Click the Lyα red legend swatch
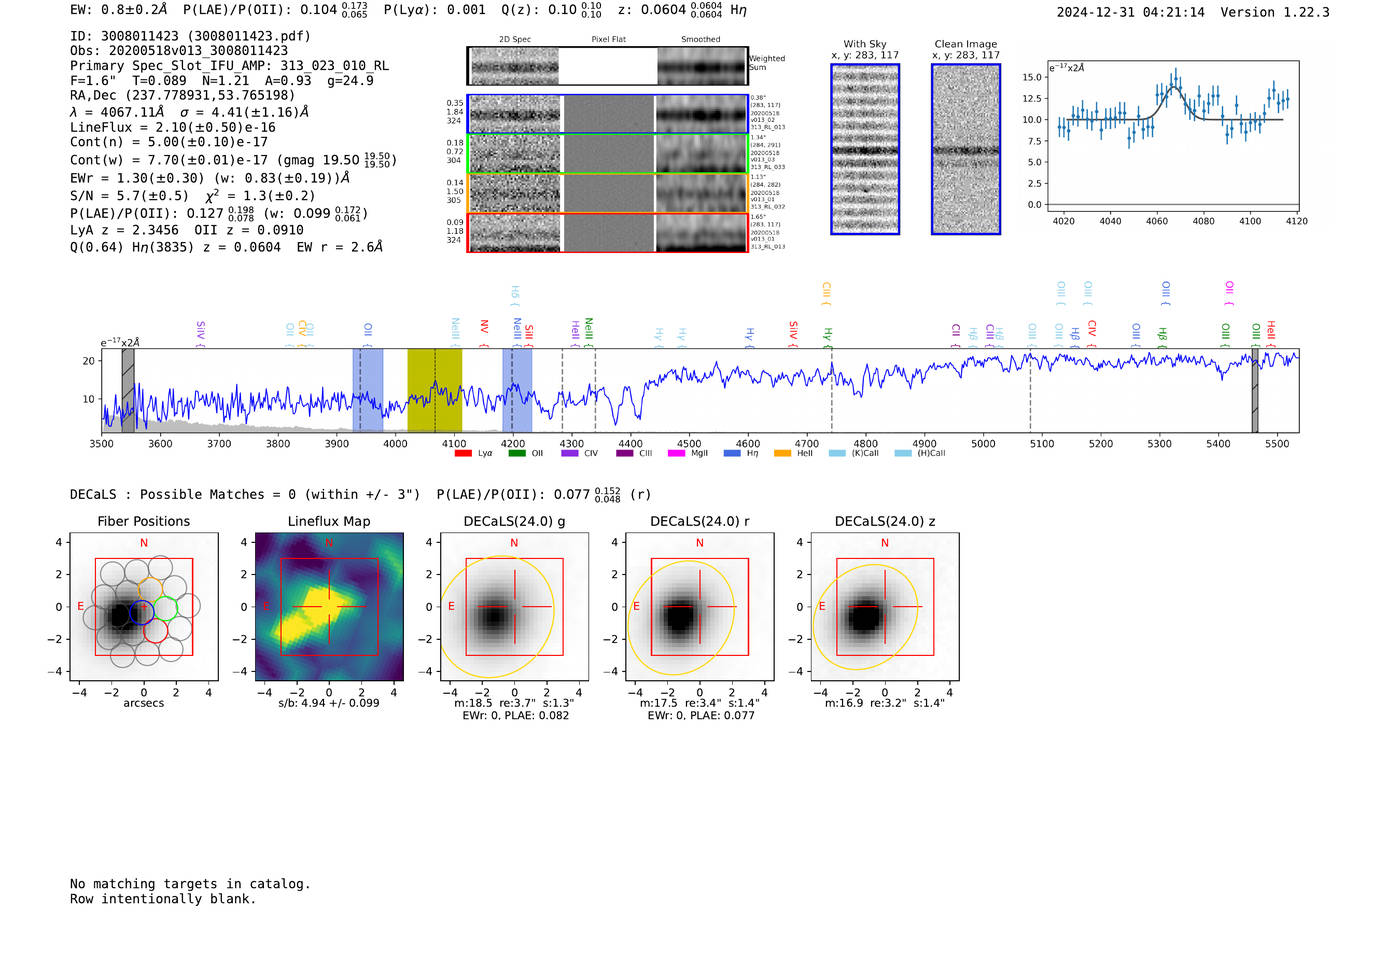The image size is (1400, 953). 463,453
